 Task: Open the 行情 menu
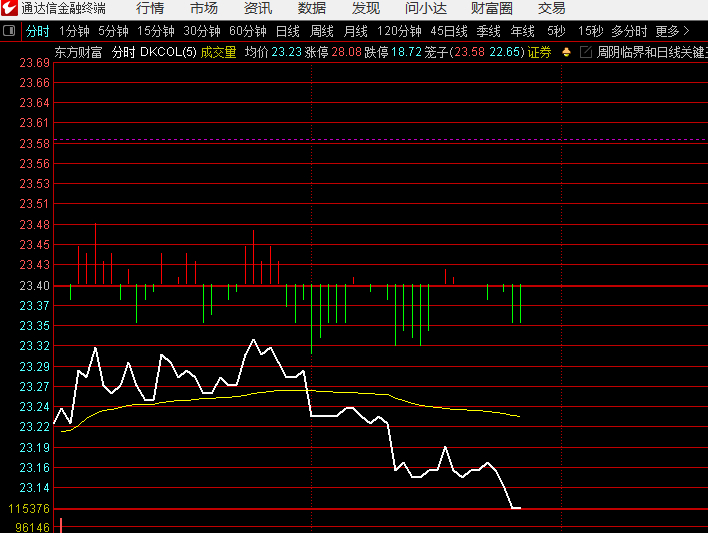coord(150,8)
